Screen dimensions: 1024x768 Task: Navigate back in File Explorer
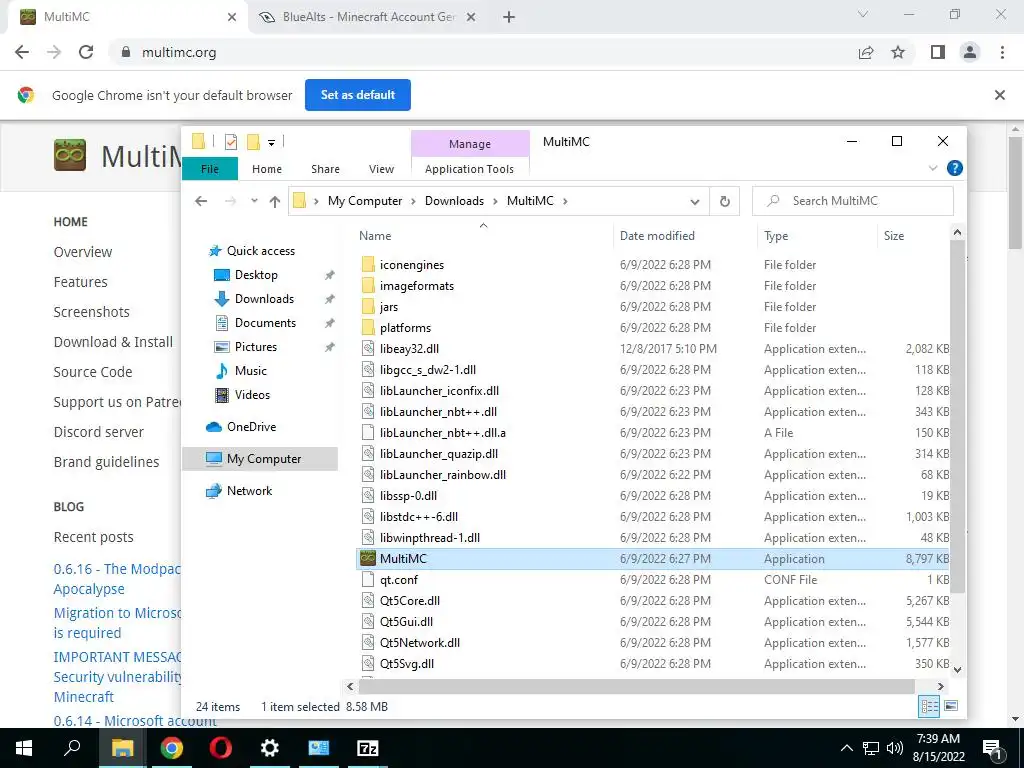tap(201, 201)
